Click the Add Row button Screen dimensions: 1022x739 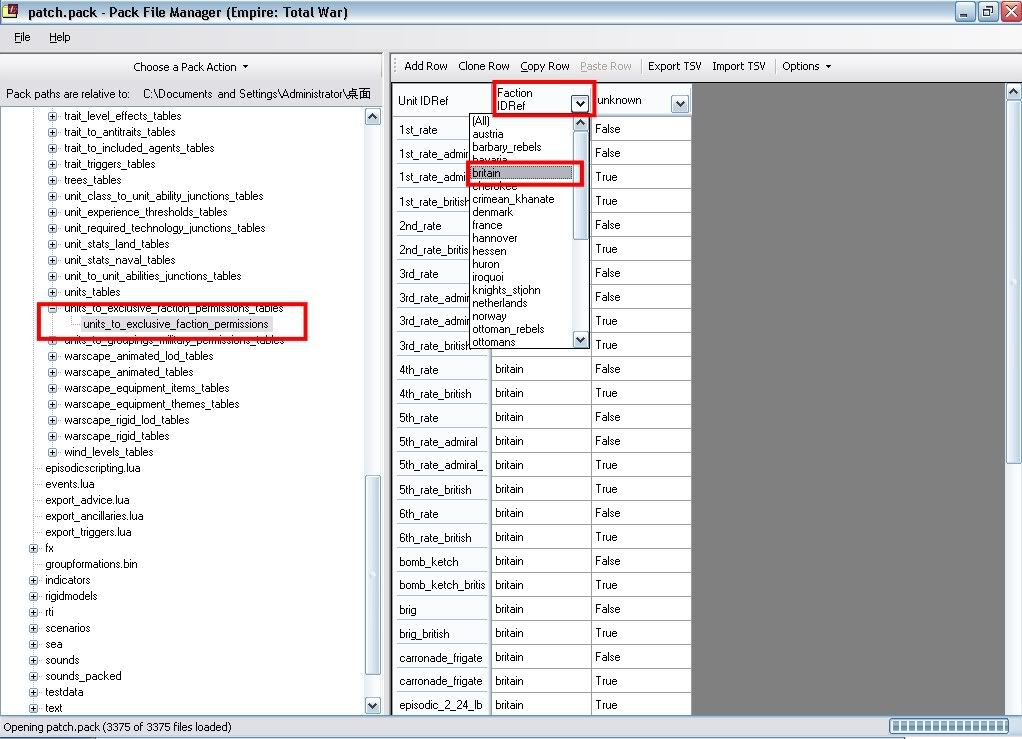[x=425, y=66]
